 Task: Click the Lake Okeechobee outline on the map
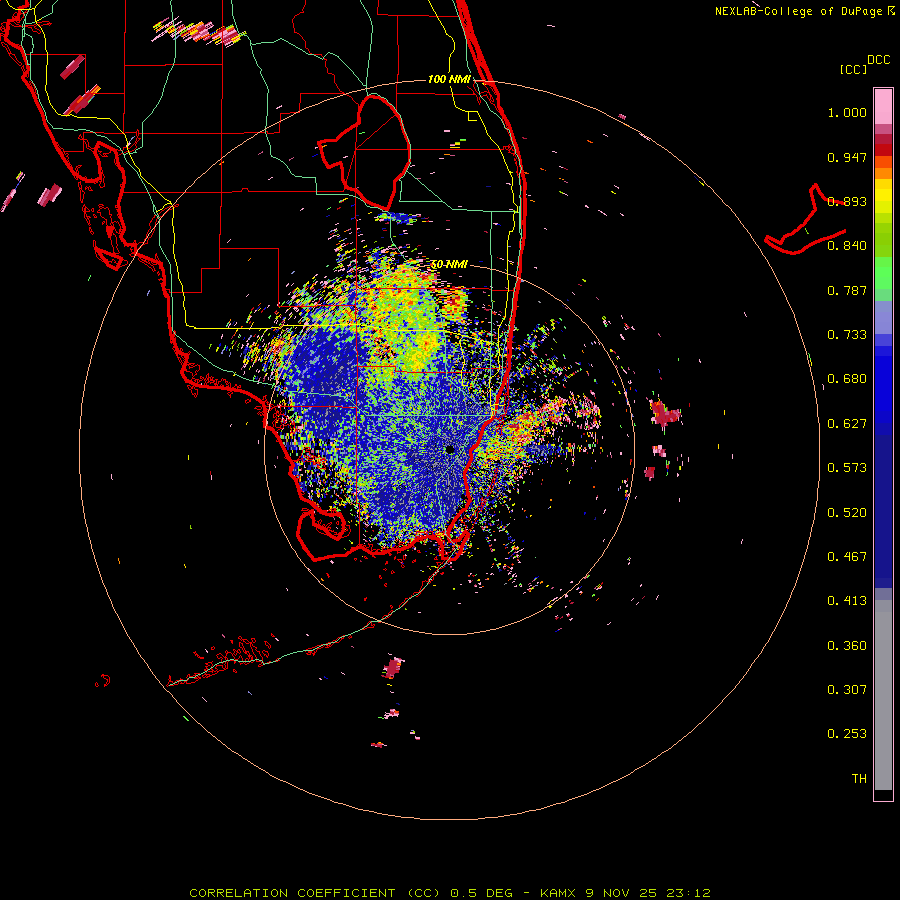364,152
